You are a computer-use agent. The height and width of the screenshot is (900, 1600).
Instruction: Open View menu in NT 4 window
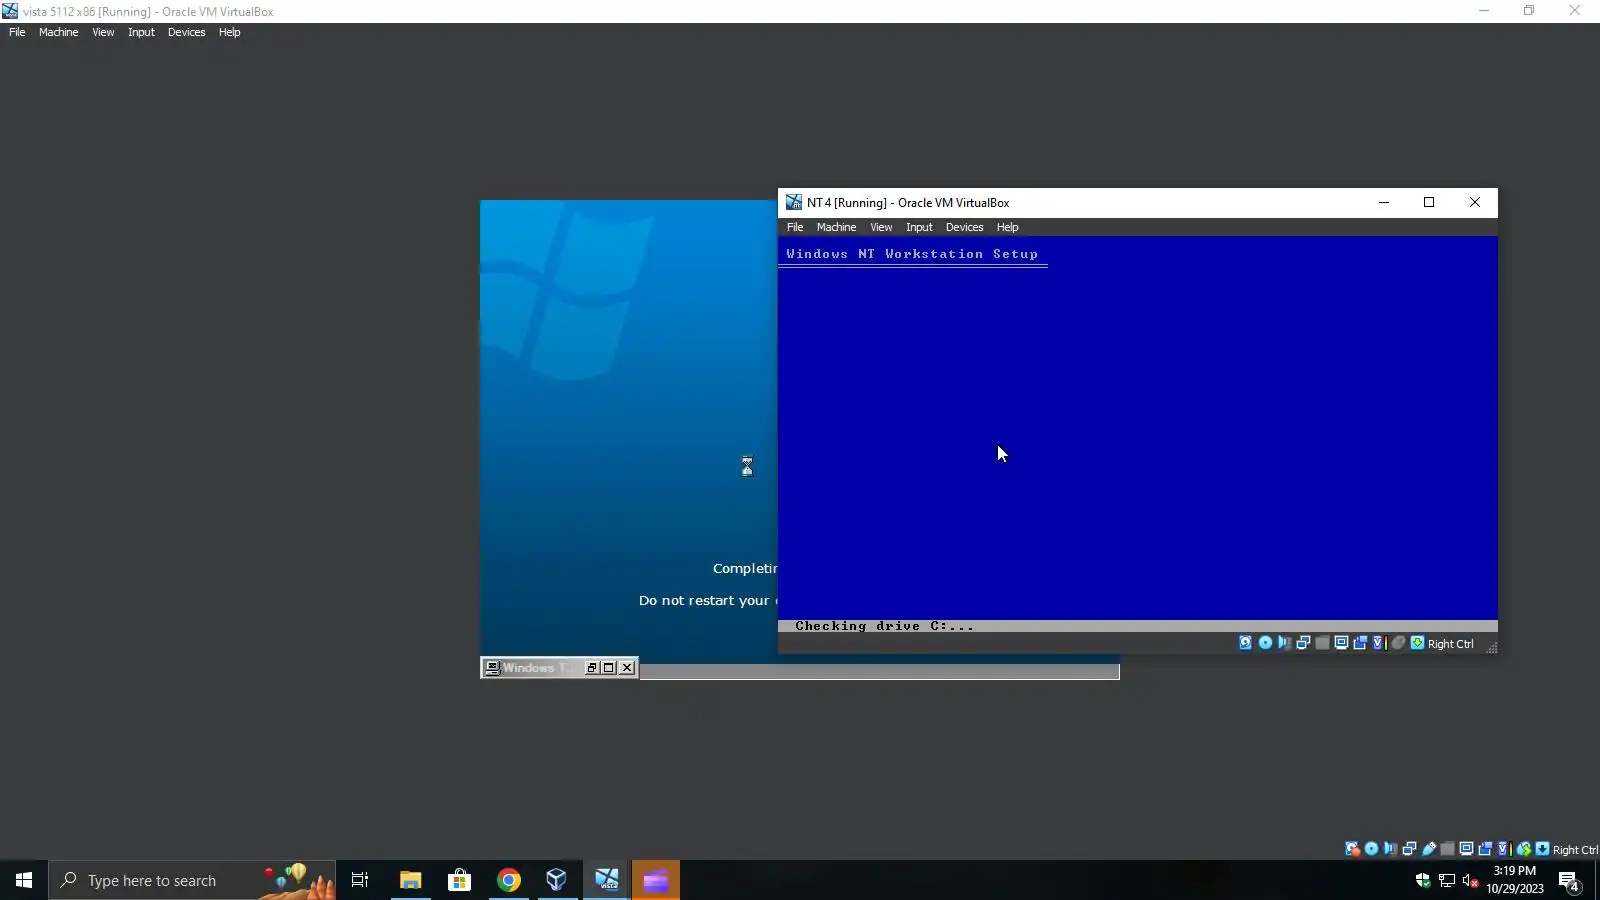pyautogui.click(x=881, y=227)
